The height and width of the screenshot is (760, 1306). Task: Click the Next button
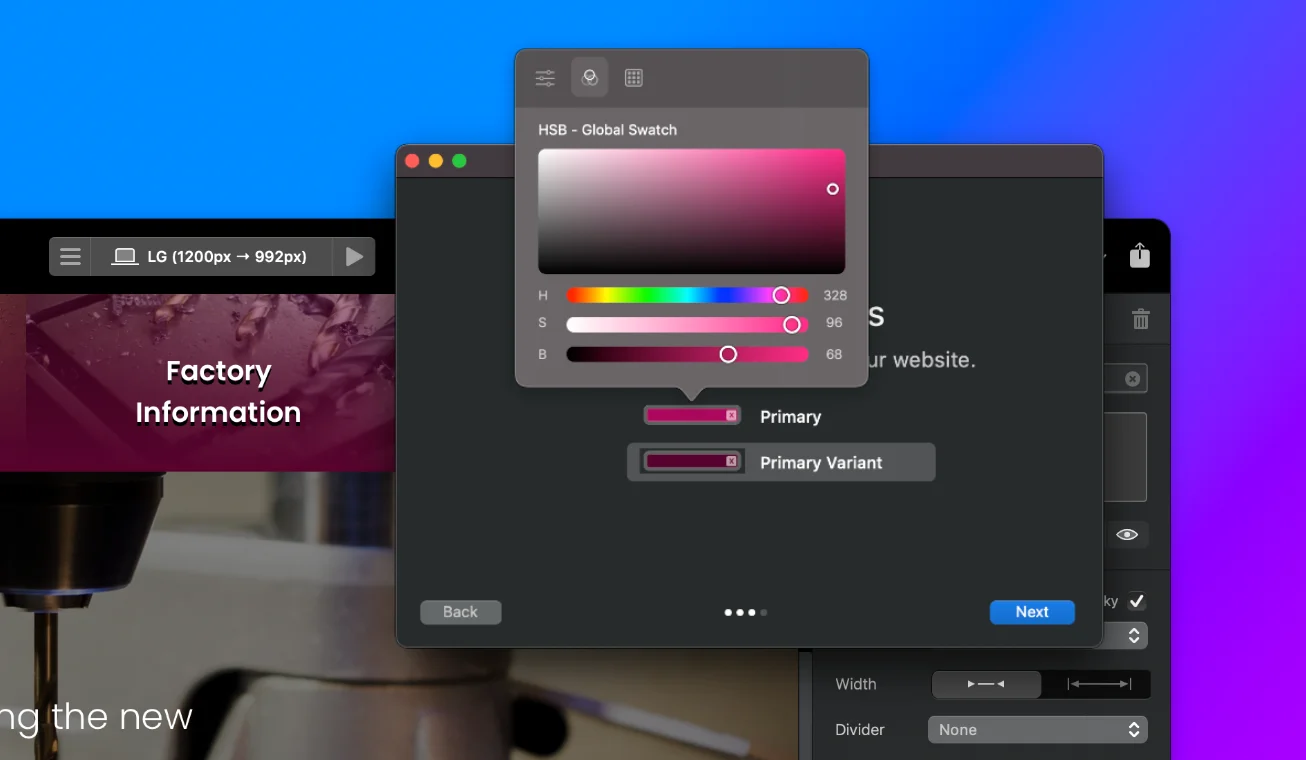pyautogui.click(x=1032, y=612)
